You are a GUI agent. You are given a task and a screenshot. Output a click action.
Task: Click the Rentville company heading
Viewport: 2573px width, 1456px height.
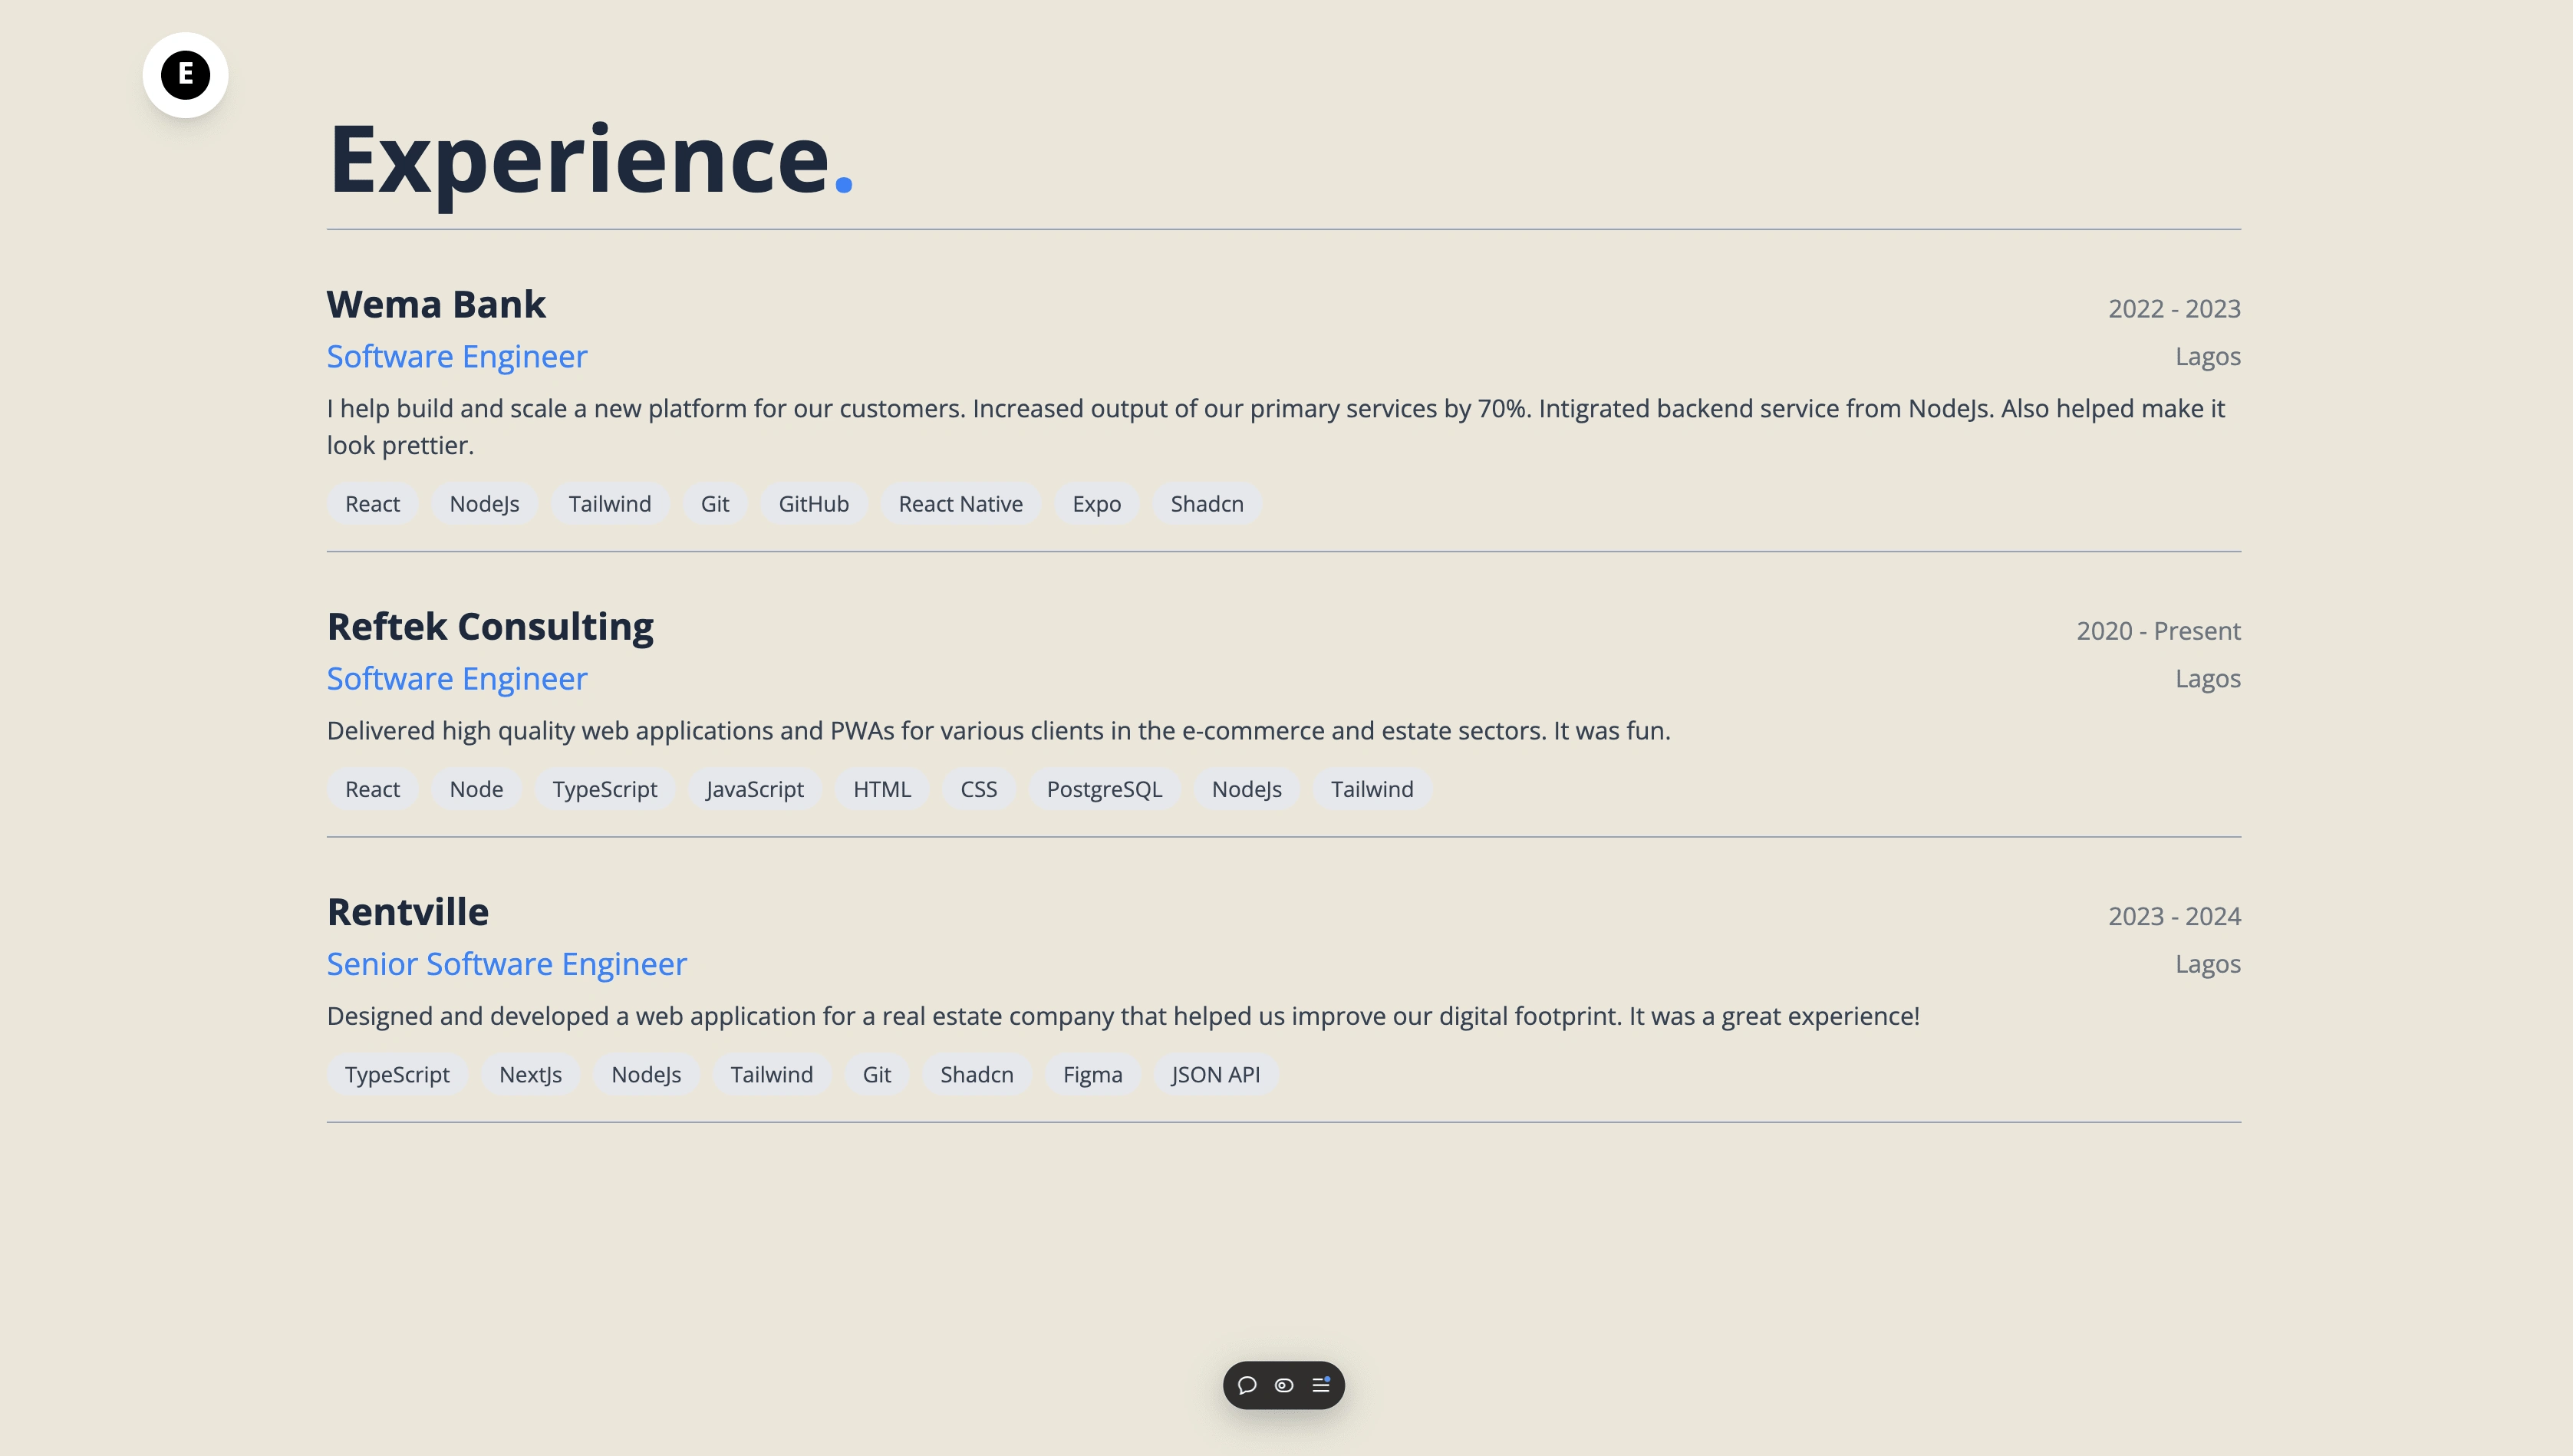click(x=408, y=912)
